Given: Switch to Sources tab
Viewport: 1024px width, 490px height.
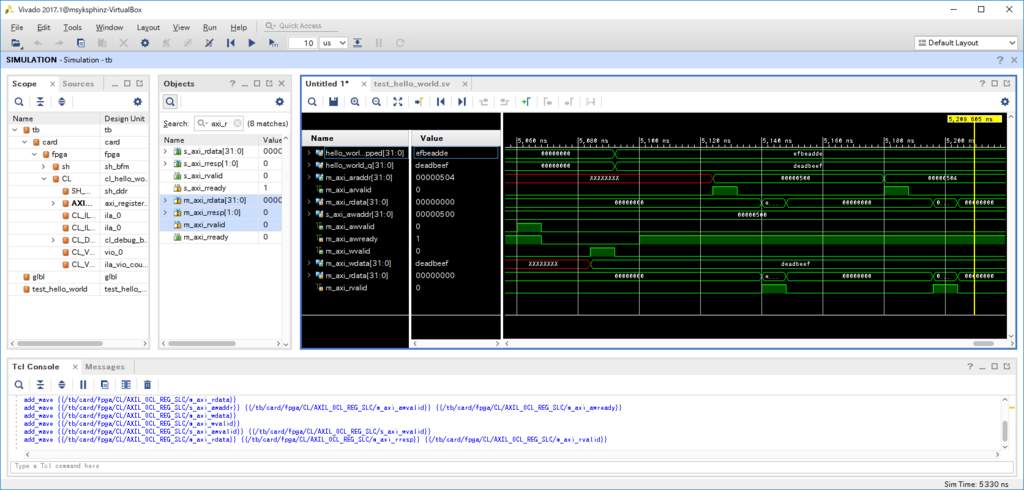Looking at the screenshot, I should coord(78,84).
